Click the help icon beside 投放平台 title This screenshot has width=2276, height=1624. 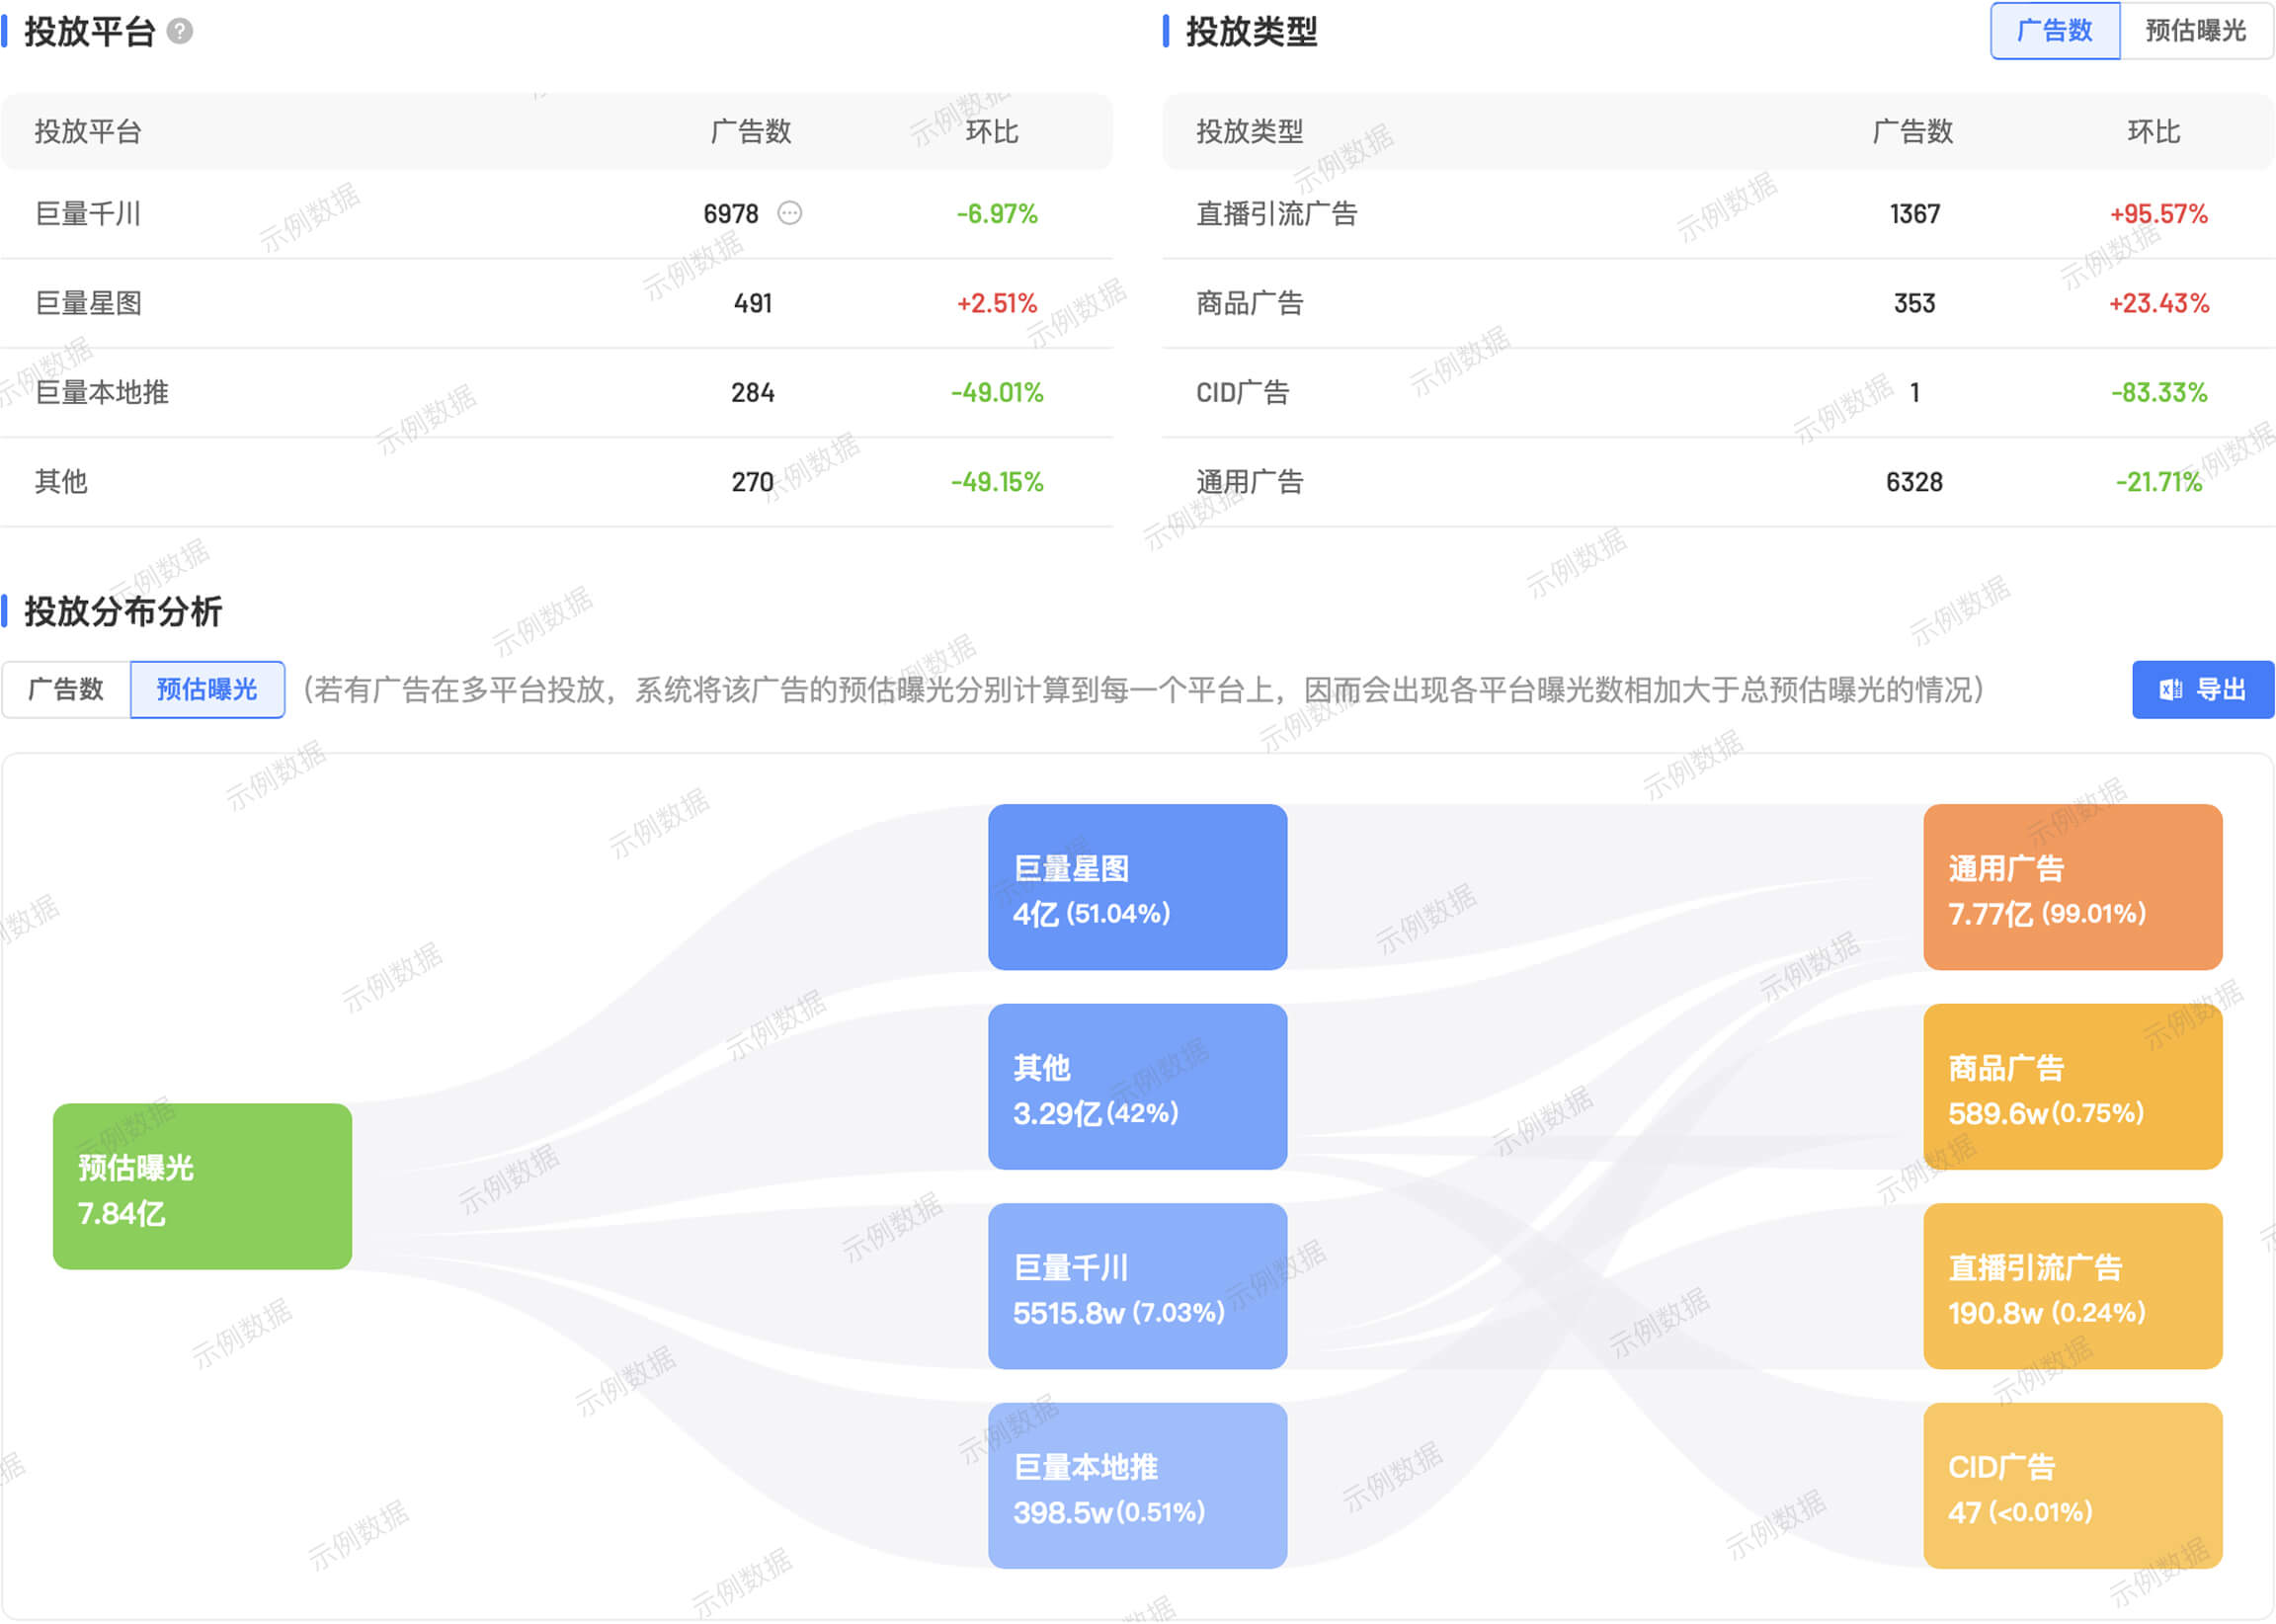point(180,32)
